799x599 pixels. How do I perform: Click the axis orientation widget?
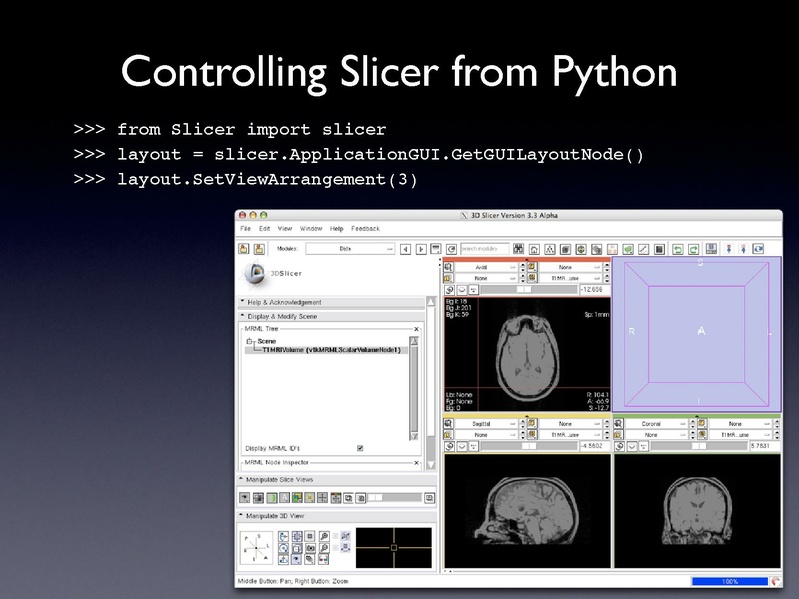coord(256,547)
